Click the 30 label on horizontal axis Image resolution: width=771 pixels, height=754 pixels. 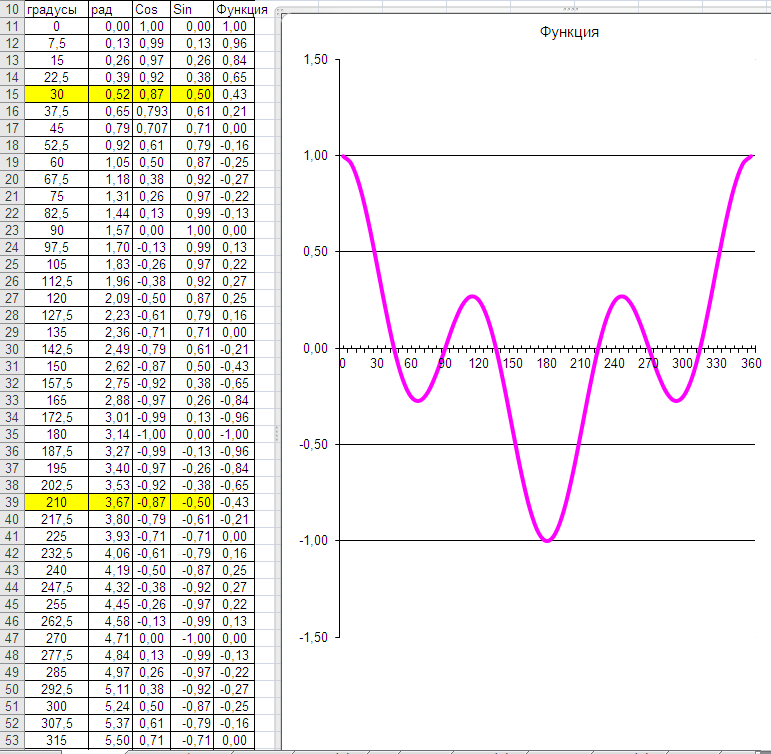(377, 363)
